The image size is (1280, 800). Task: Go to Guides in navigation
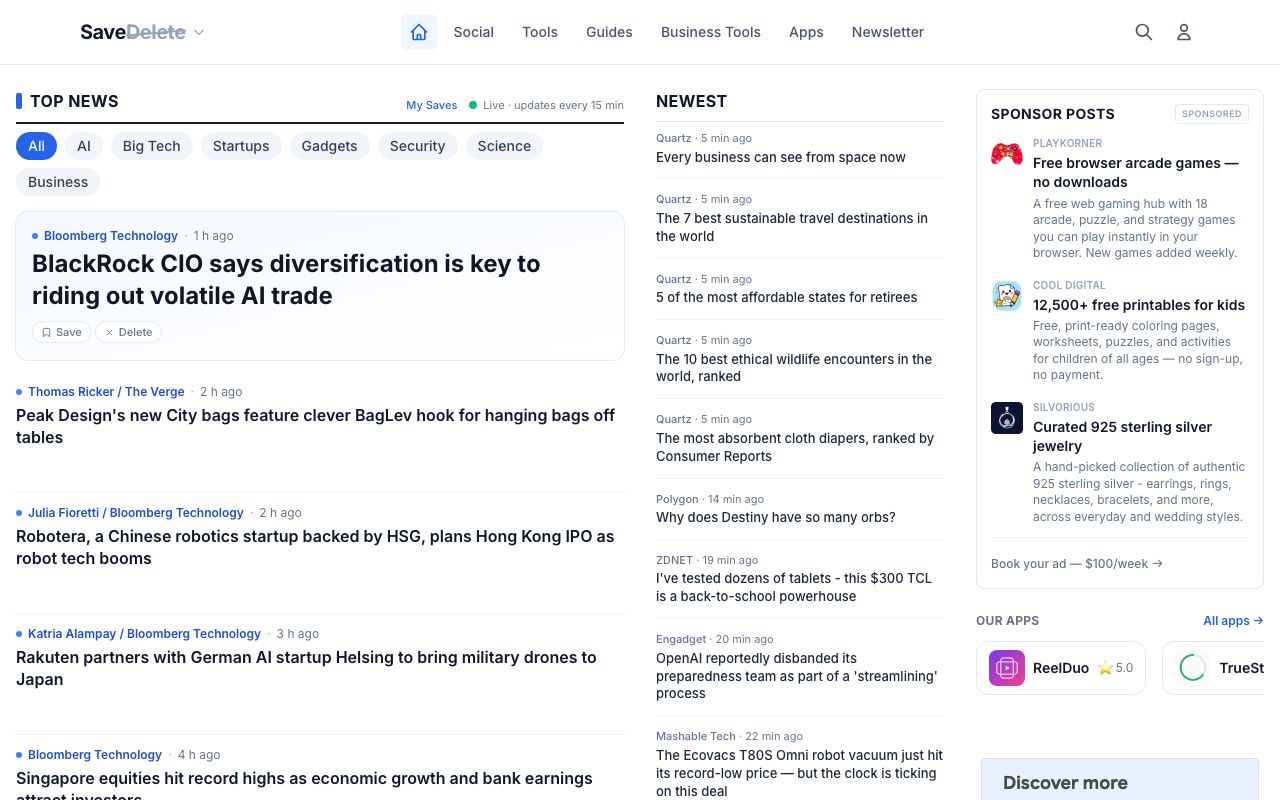point(609,32)
